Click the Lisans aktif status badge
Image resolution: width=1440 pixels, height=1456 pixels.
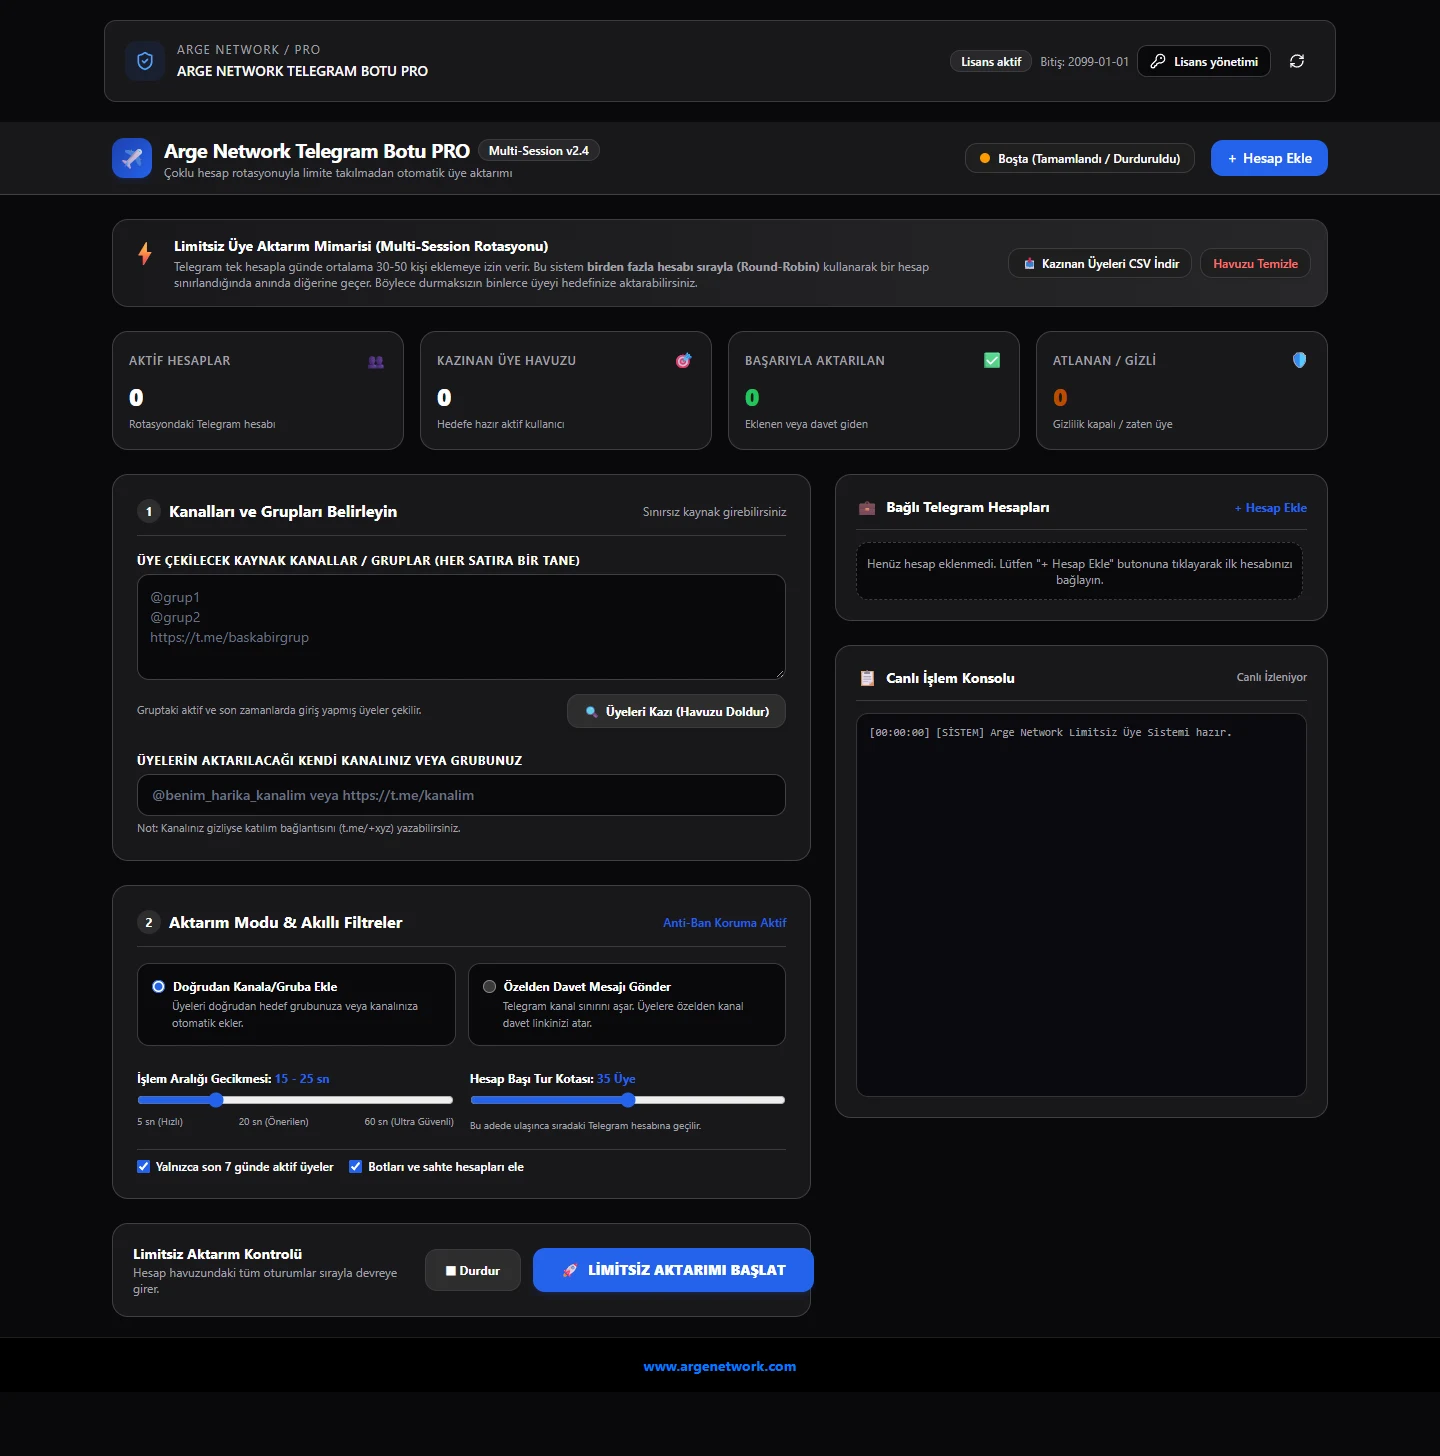tap(991, 61)
